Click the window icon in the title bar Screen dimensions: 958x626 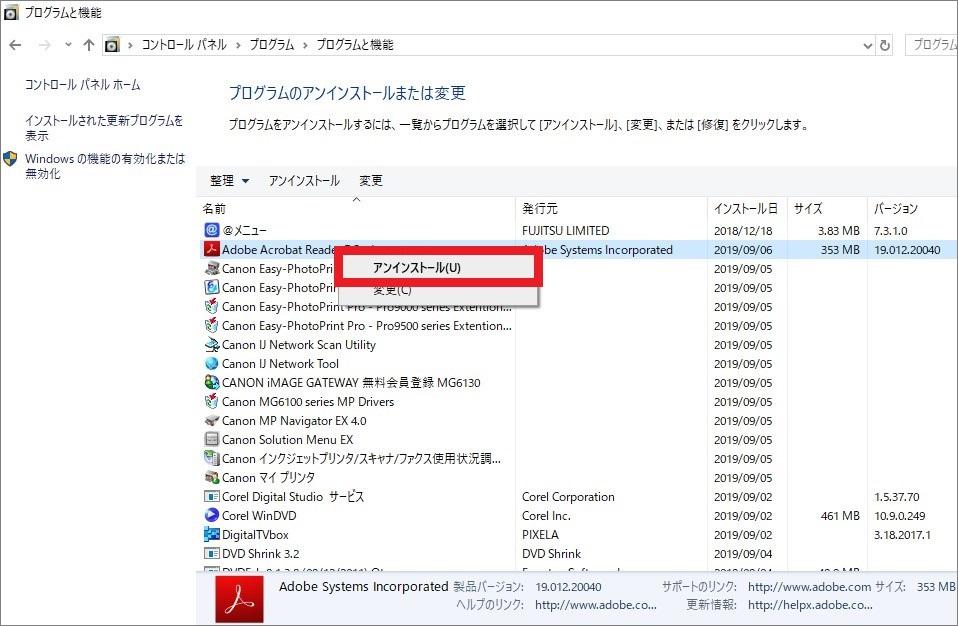11,13
